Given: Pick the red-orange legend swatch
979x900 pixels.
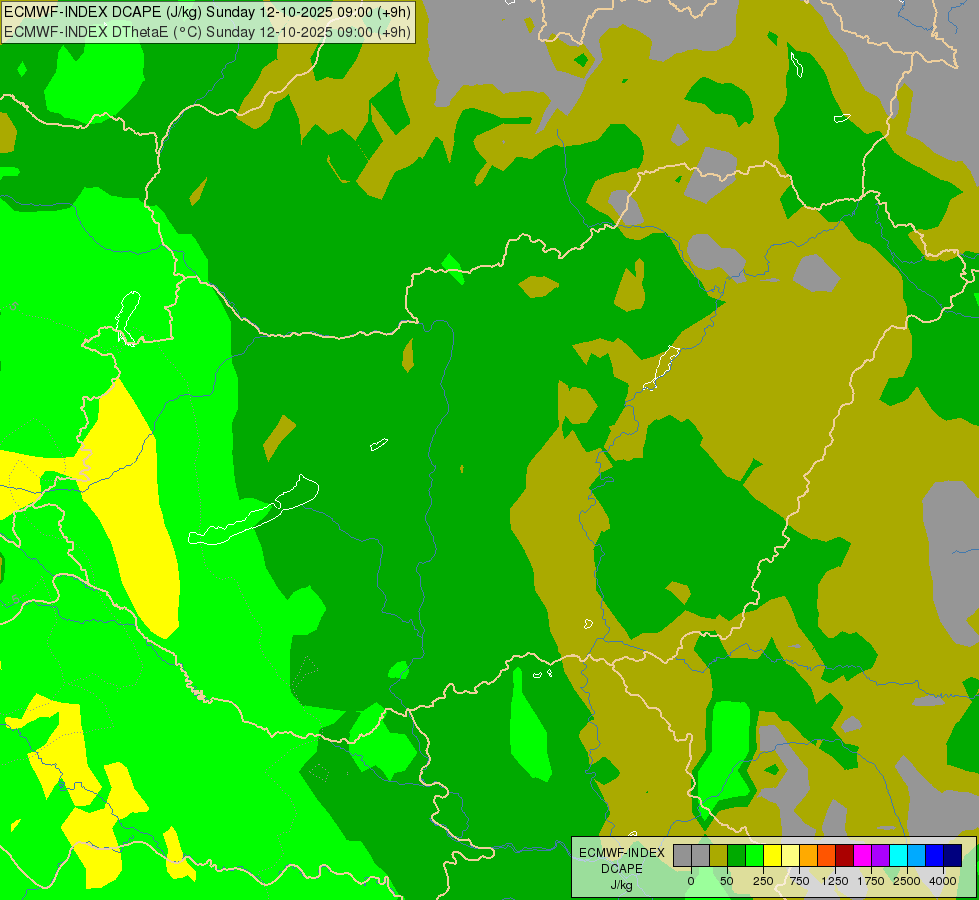Looking at the screenshot, I should (x=826, y=855).
